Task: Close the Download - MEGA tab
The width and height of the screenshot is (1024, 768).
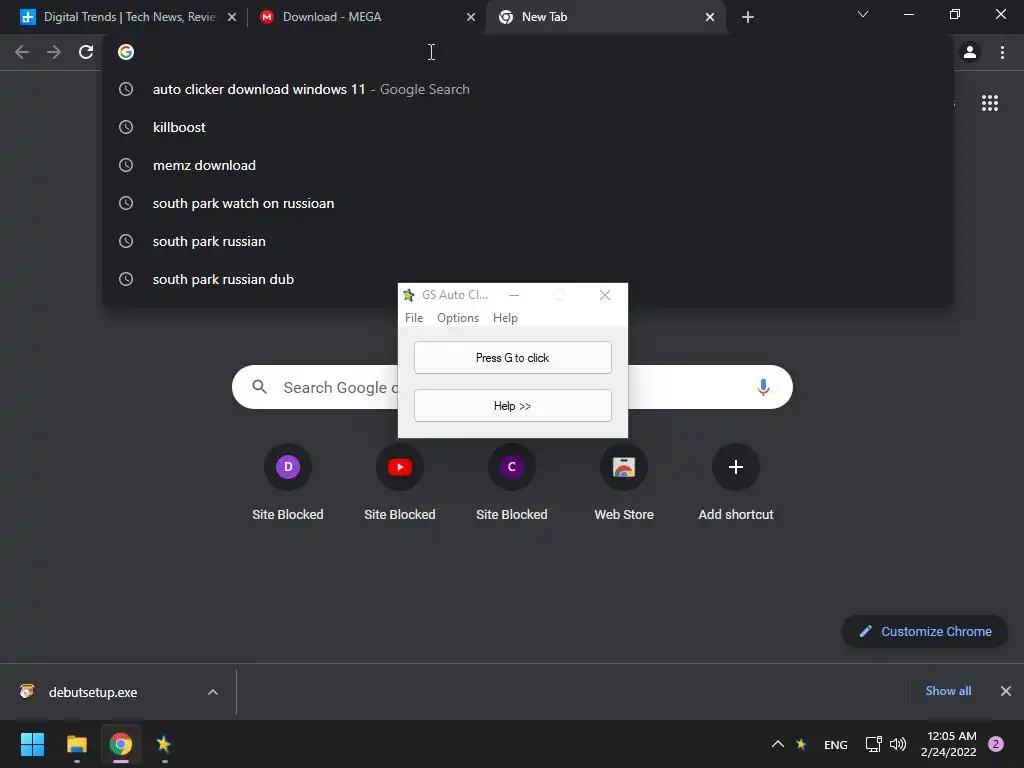Action: tap(471, 17)
